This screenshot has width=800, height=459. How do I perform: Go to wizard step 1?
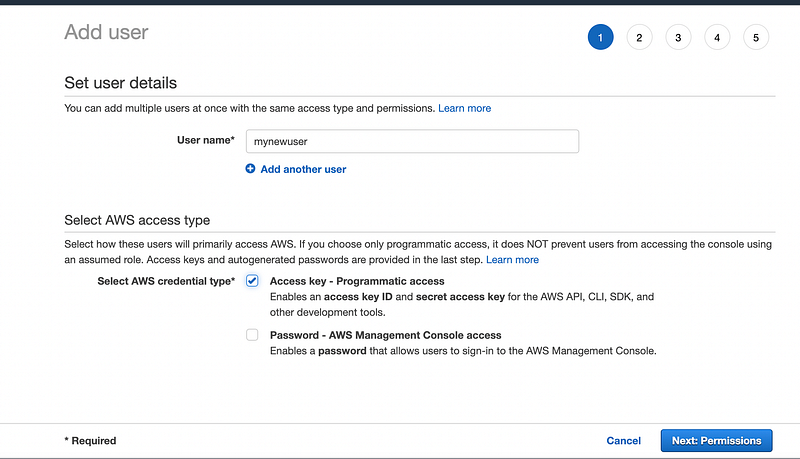tap(601, 37)
